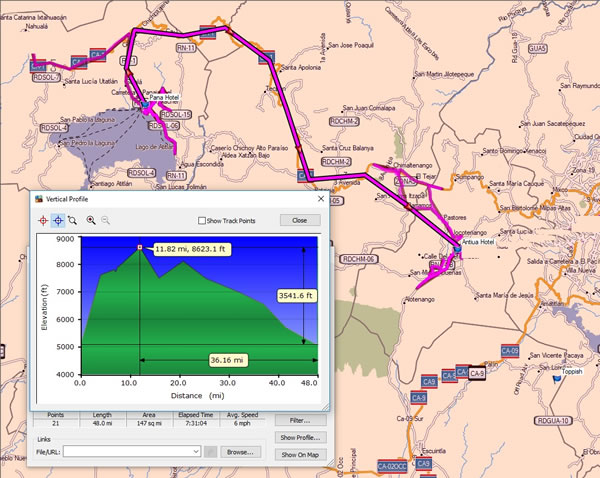Click the CA-09 highway shield

click(x=510, y=351)
